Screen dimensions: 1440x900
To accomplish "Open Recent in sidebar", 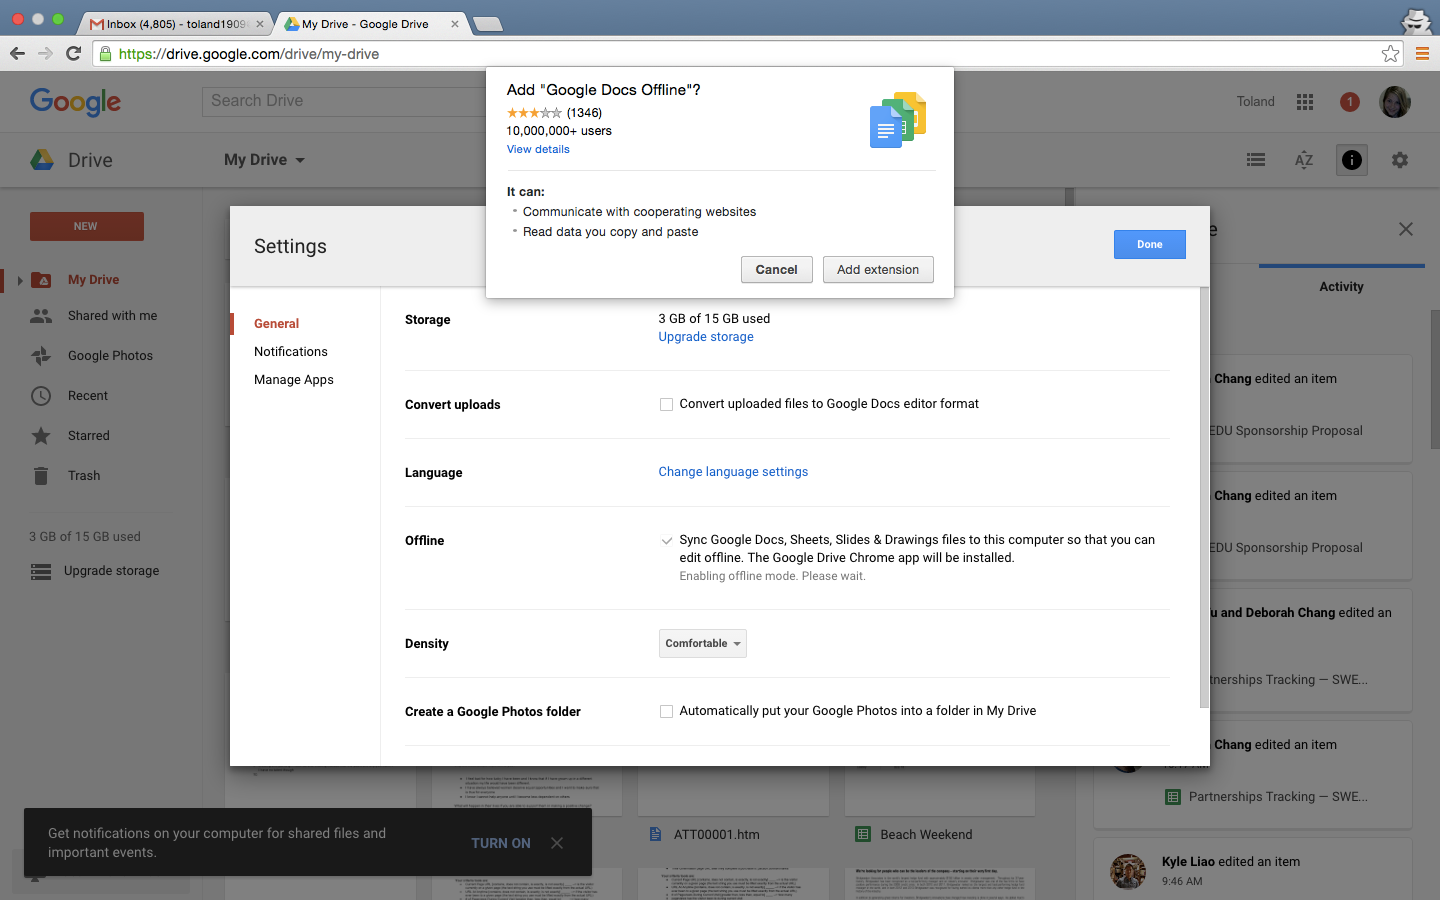I will [88, 396].
